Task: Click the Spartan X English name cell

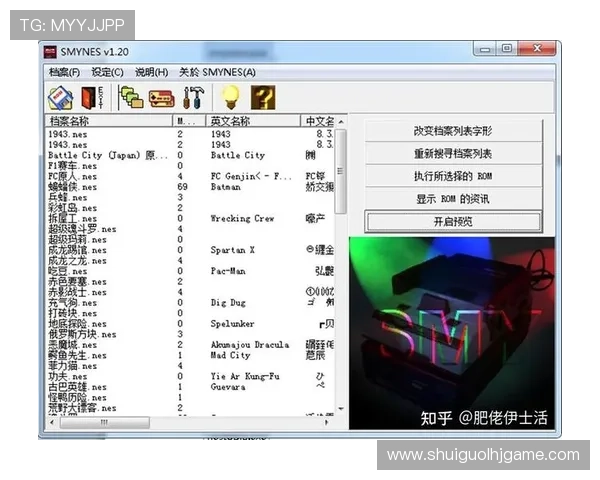Action: tap(232, 250)
